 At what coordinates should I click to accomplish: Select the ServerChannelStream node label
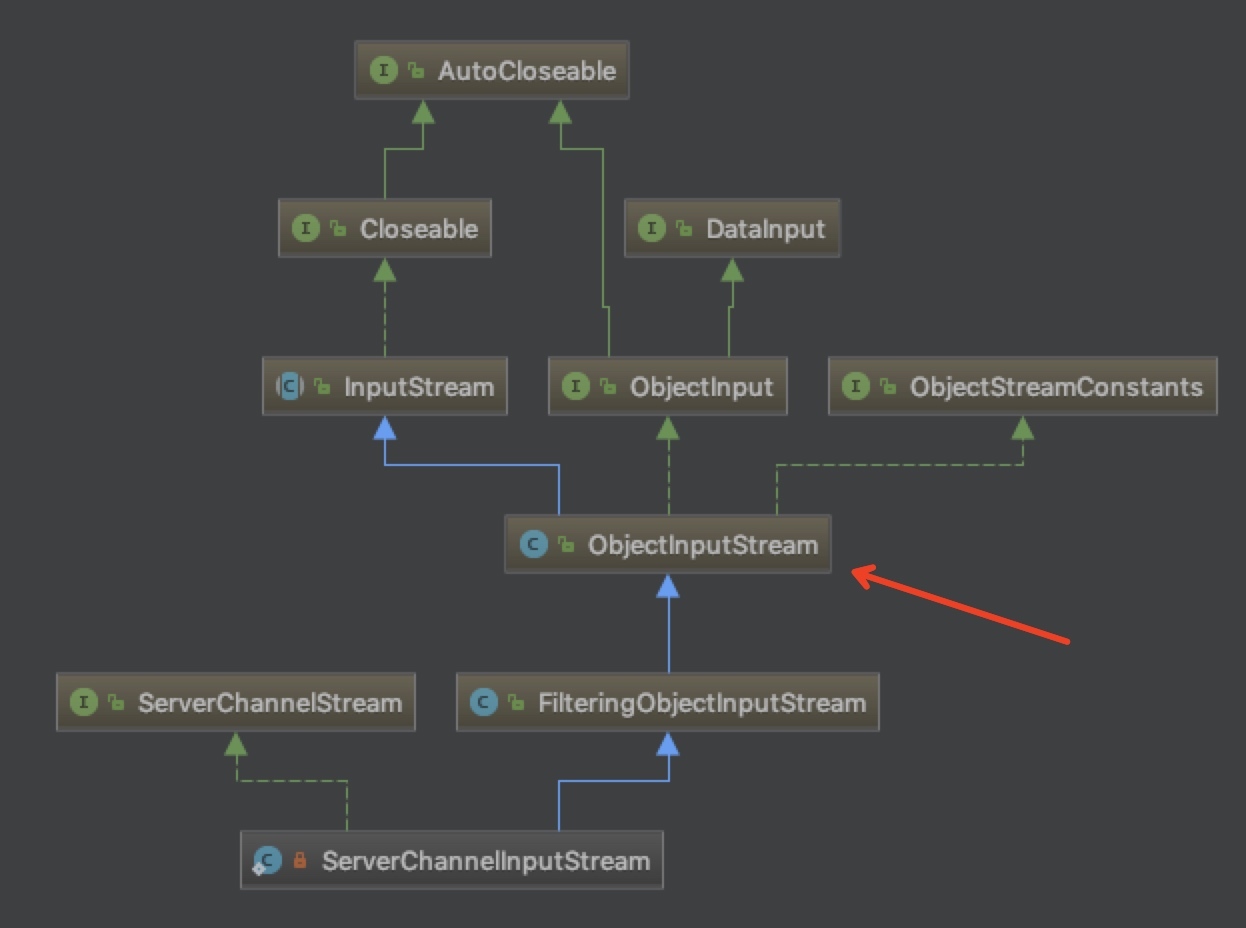[x=270, y=702]
